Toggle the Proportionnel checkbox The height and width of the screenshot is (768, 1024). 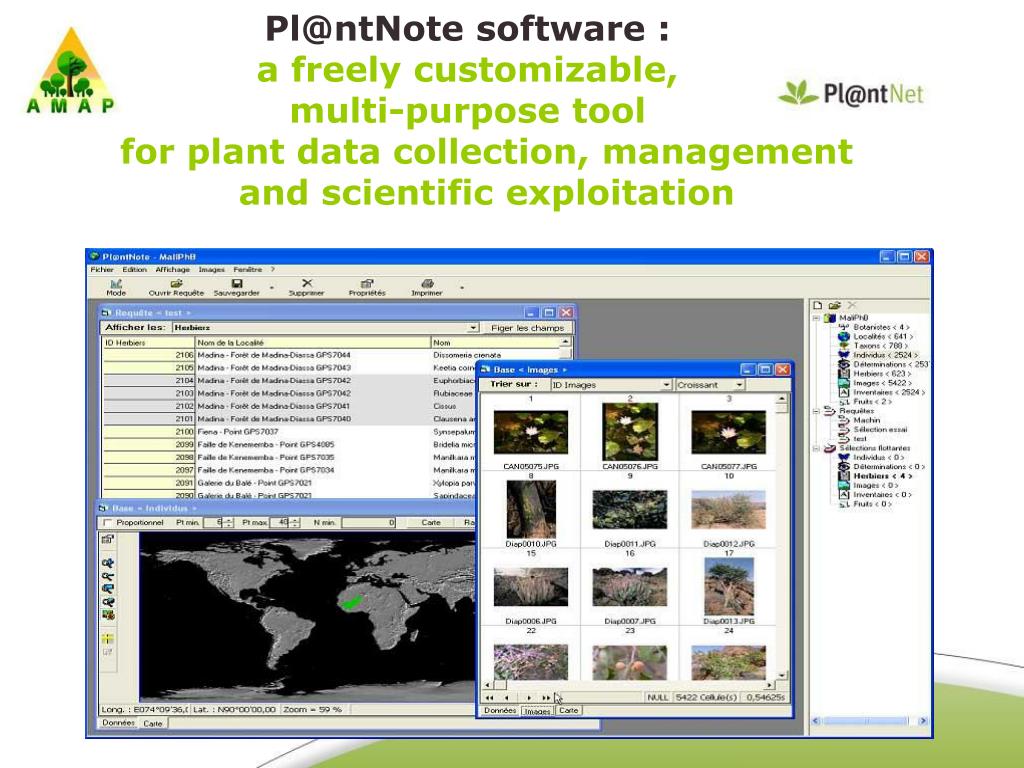coord(108,522)
